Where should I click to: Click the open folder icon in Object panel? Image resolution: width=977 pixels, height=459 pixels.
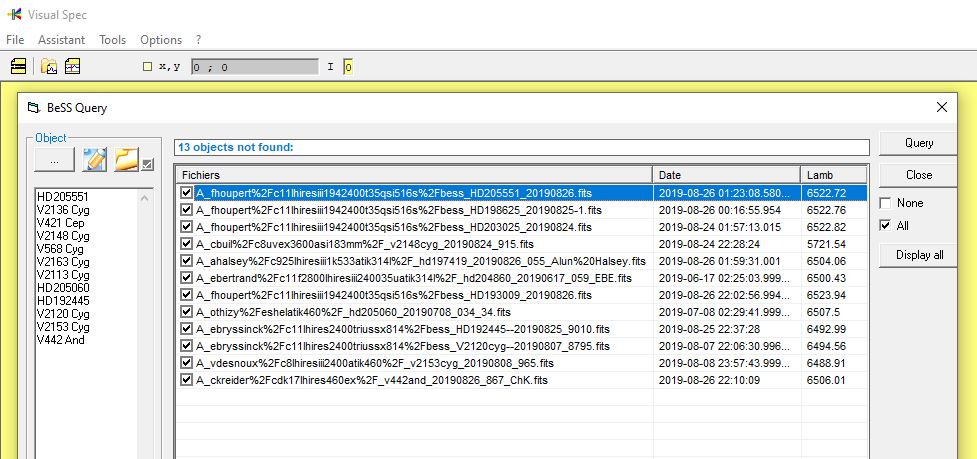pos(126,160)
